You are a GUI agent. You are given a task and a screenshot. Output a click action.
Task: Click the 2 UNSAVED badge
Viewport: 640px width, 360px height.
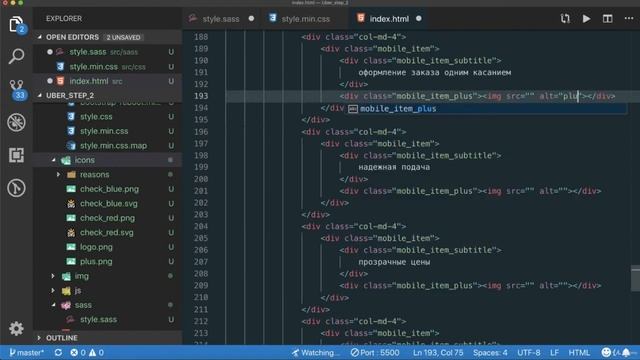123,38
